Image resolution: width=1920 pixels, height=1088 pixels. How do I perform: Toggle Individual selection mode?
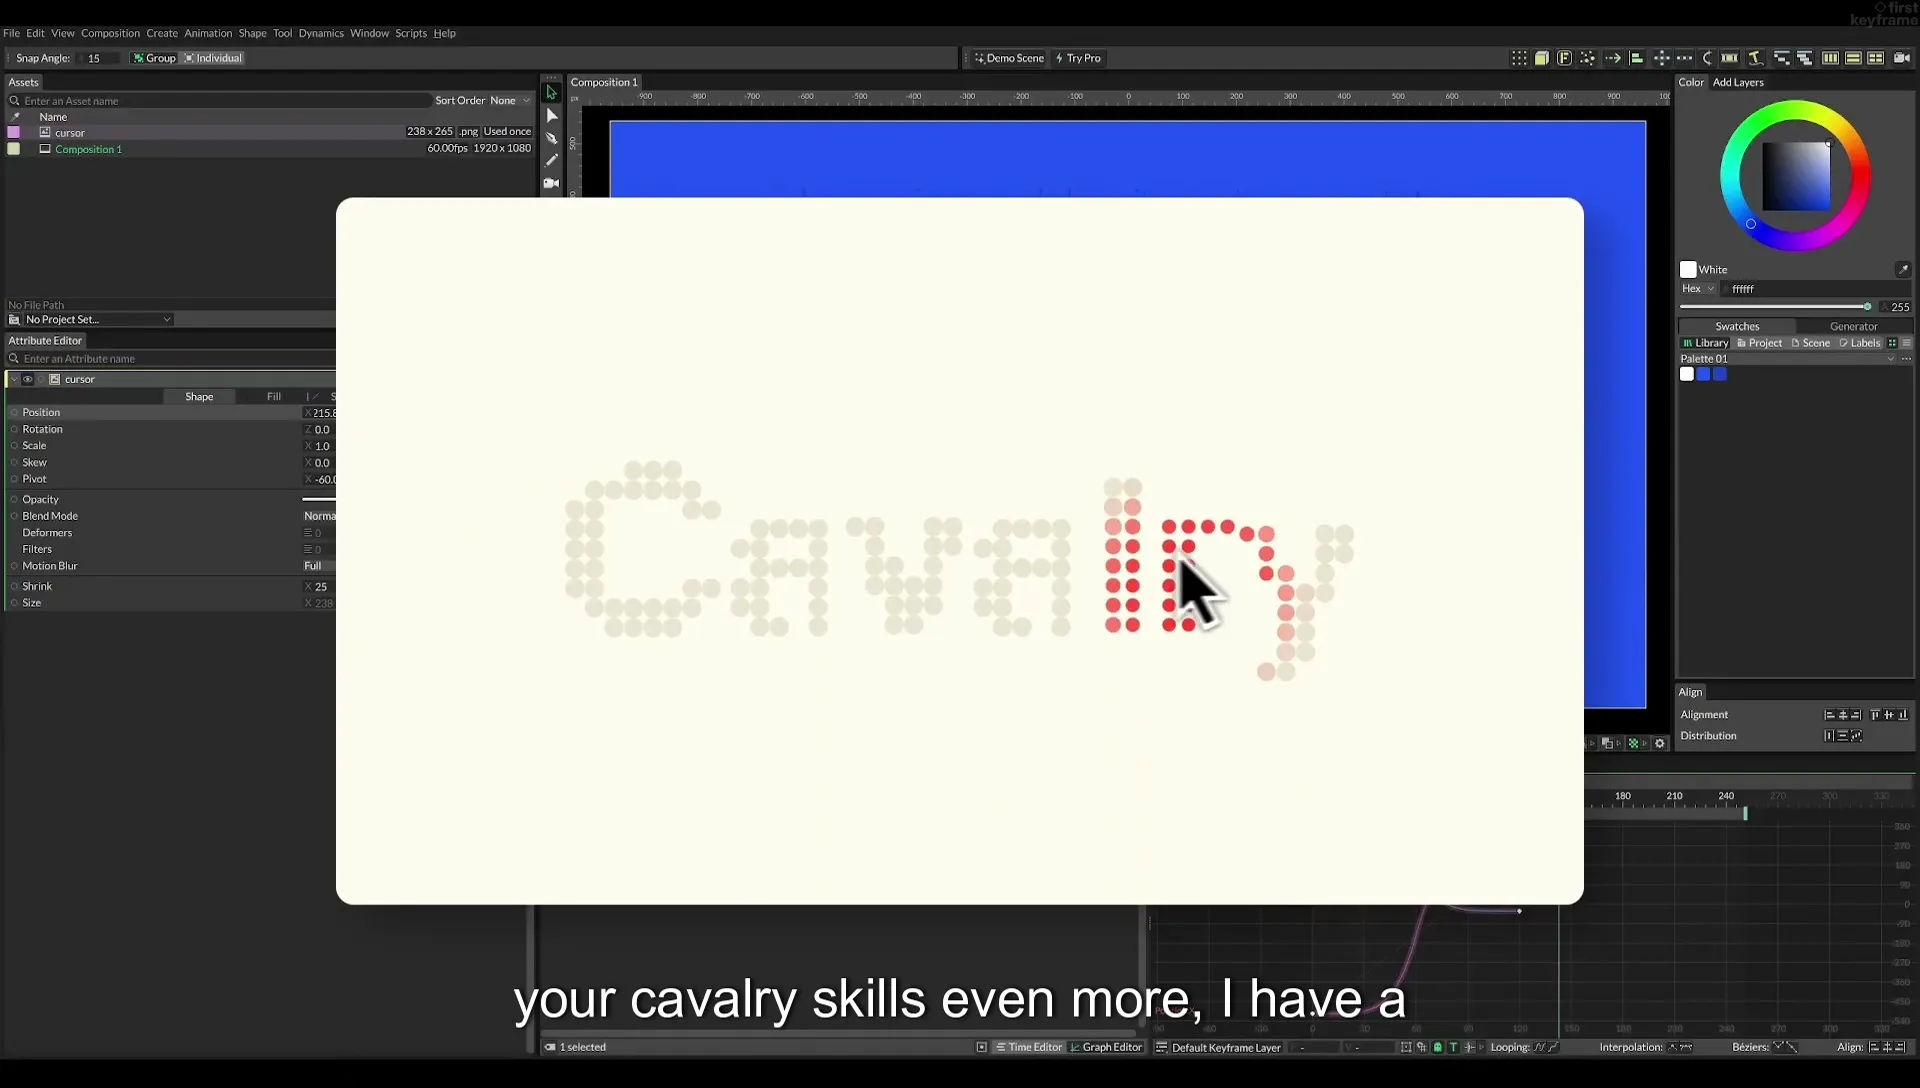[213, 58]
